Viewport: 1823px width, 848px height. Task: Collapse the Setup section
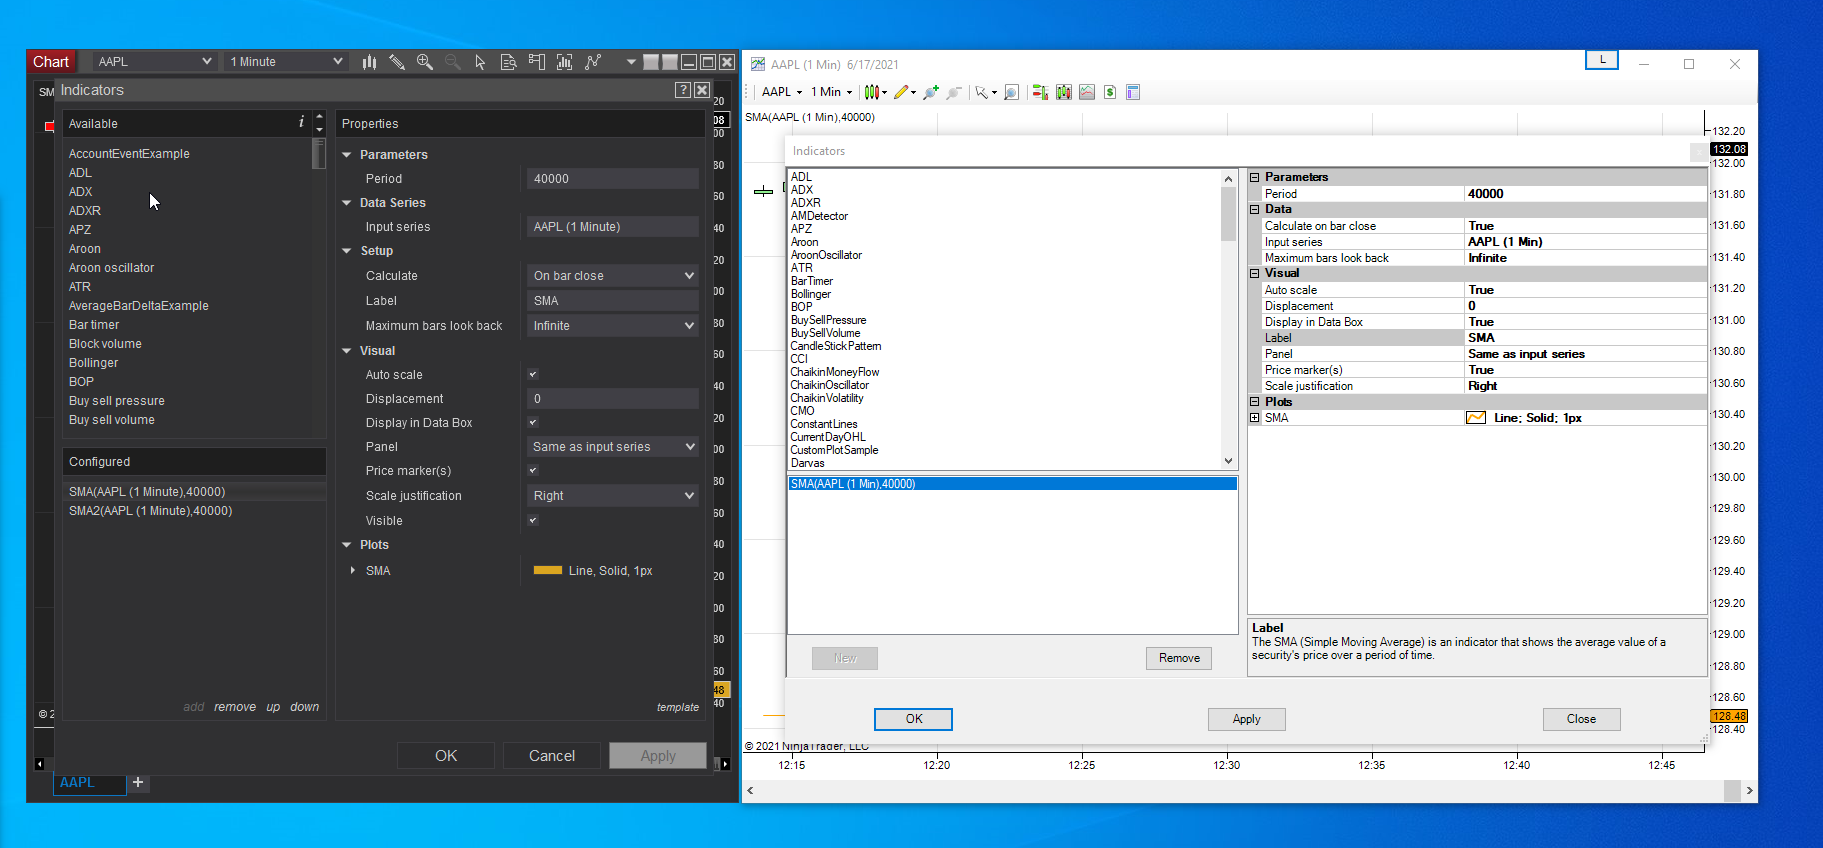pos(347,251)
